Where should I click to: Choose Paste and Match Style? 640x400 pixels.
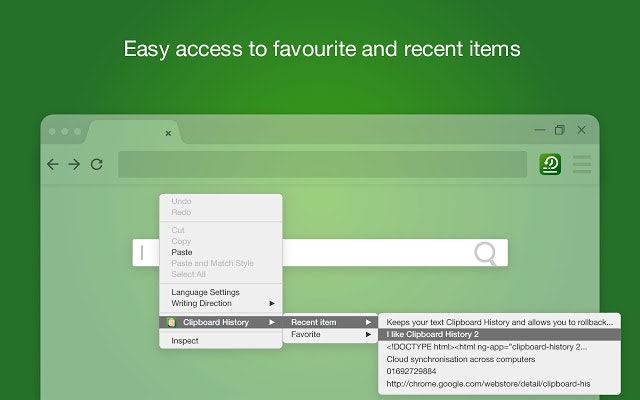click(213, 263)
